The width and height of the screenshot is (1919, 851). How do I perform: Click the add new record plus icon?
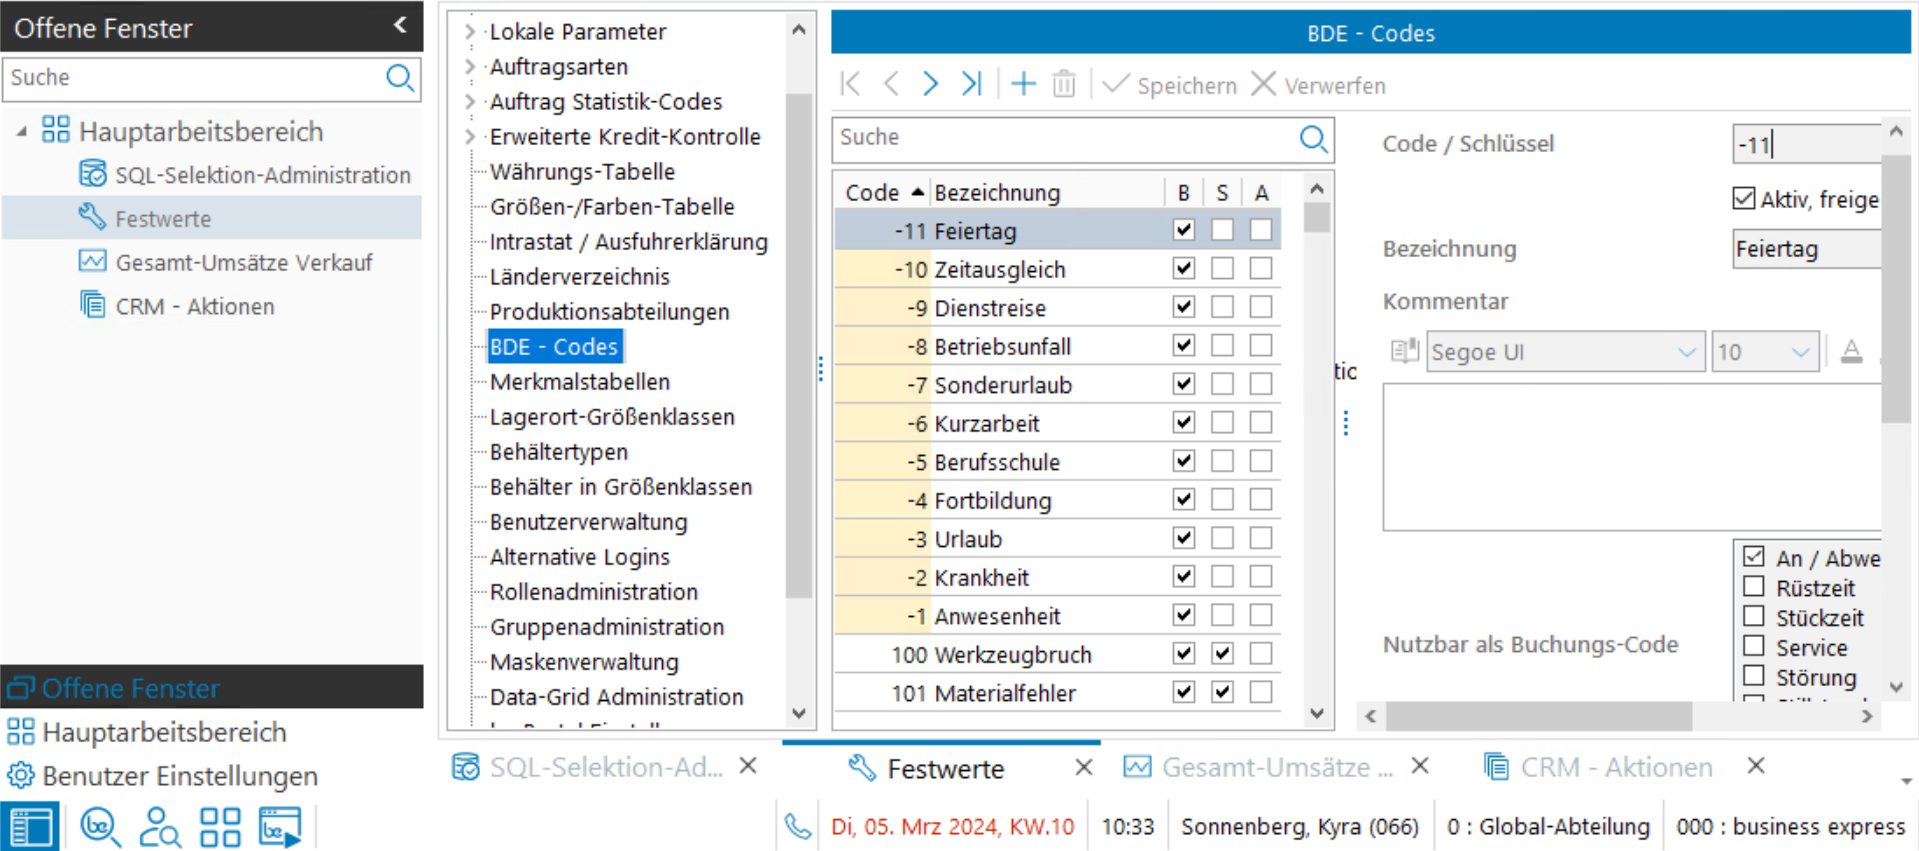click(1023, 84)
